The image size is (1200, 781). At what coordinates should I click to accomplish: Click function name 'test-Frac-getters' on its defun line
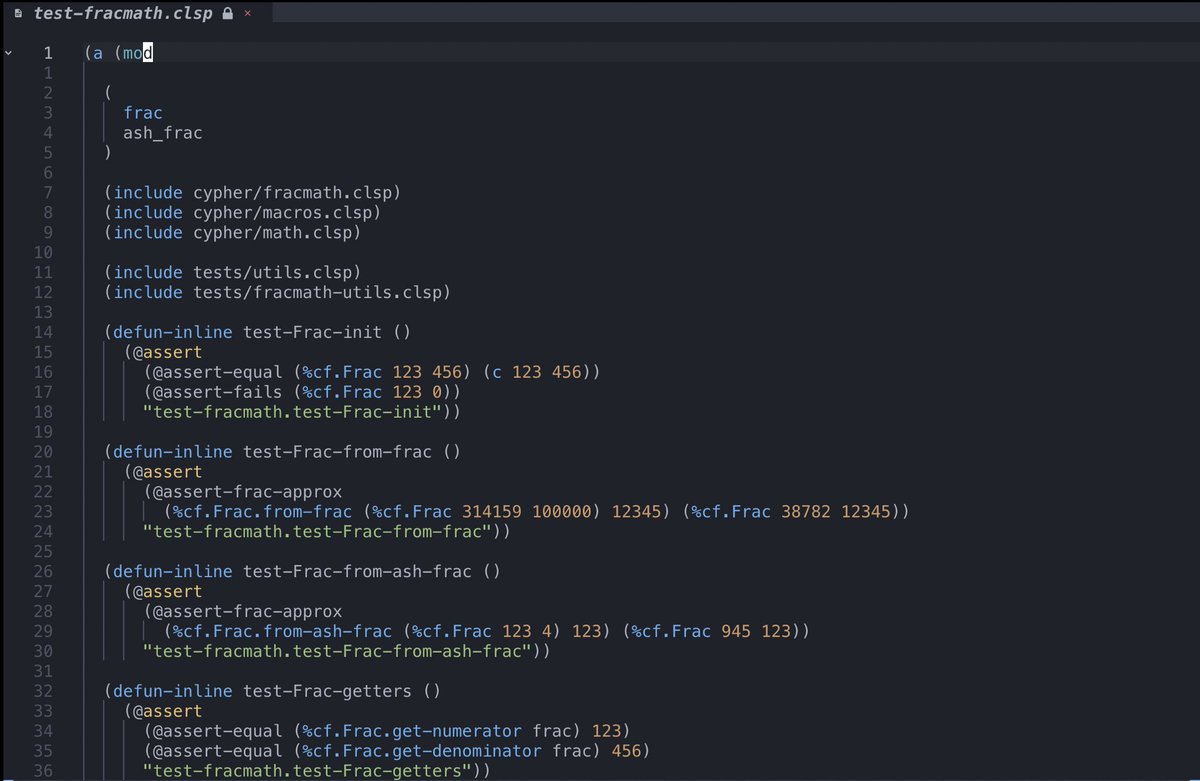point(327,690)
